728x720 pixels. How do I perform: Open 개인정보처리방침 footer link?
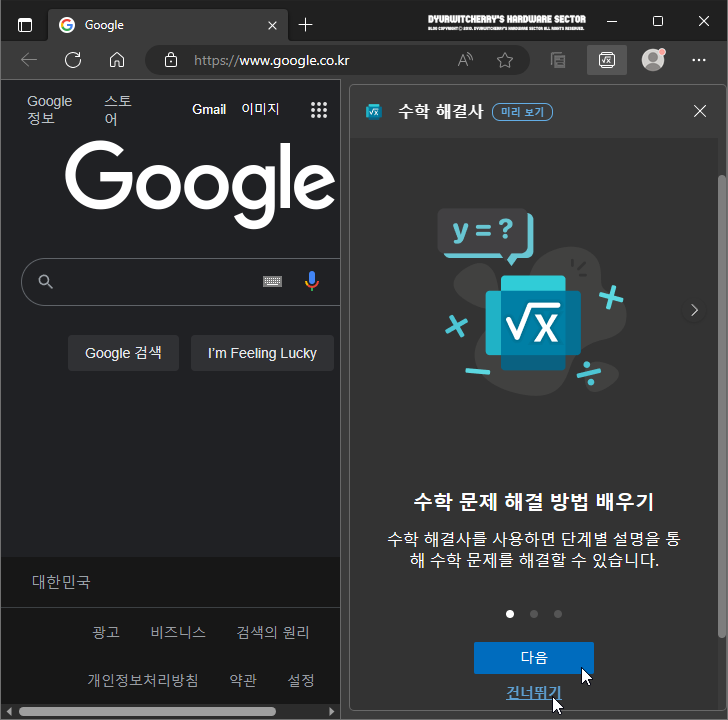click(x=143, y=680)
